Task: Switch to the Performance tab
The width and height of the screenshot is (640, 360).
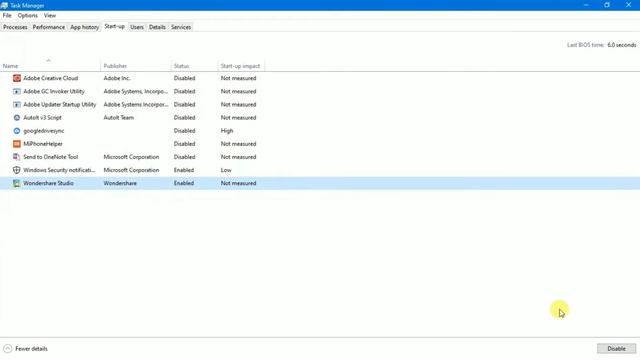Action: point(49,27)
